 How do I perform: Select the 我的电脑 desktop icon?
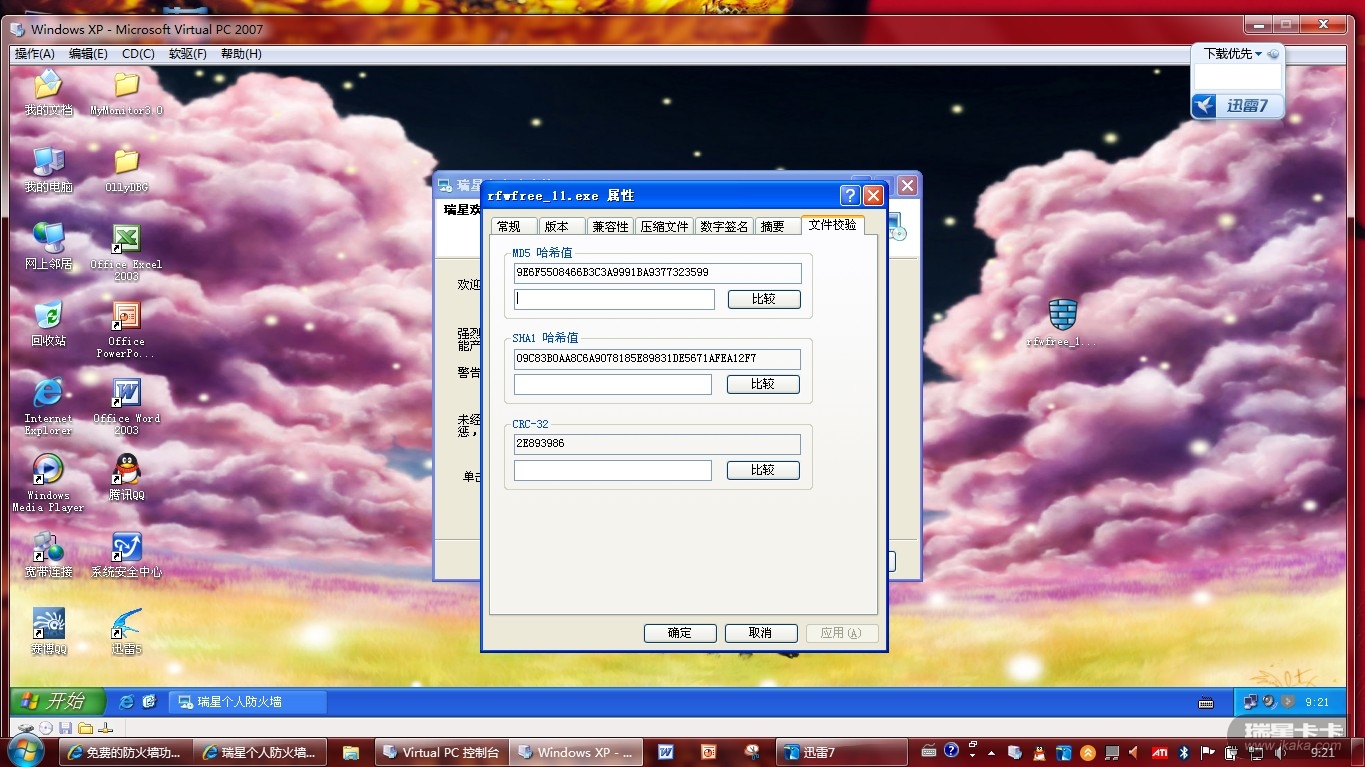(x=48, y=169)
